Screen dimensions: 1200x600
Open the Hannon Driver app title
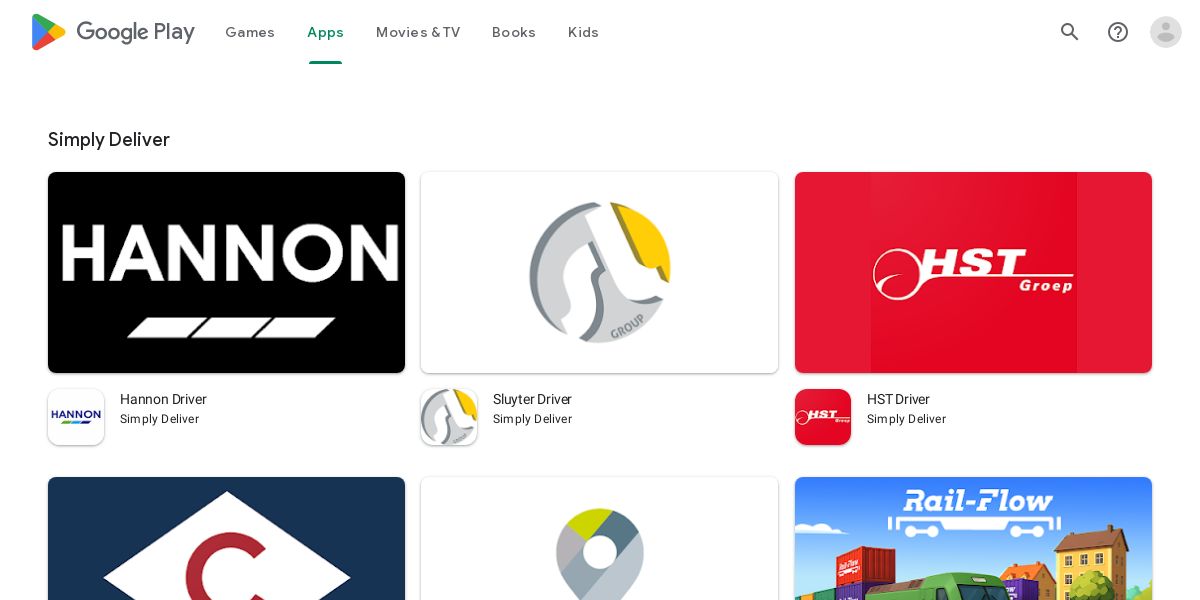pyautogui.click(x=163, y=399)
